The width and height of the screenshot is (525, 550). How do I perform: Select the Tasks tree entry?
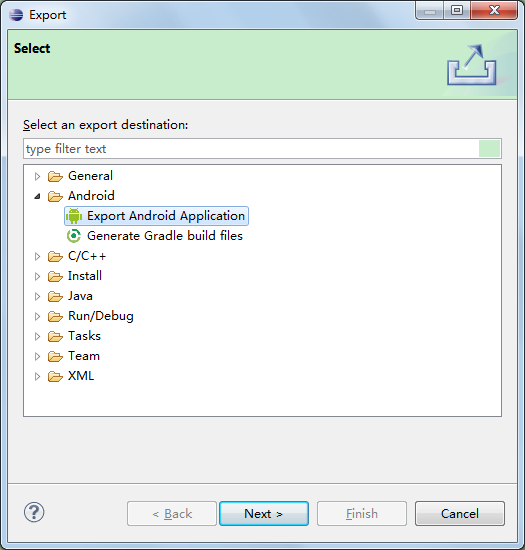(84, 336)
